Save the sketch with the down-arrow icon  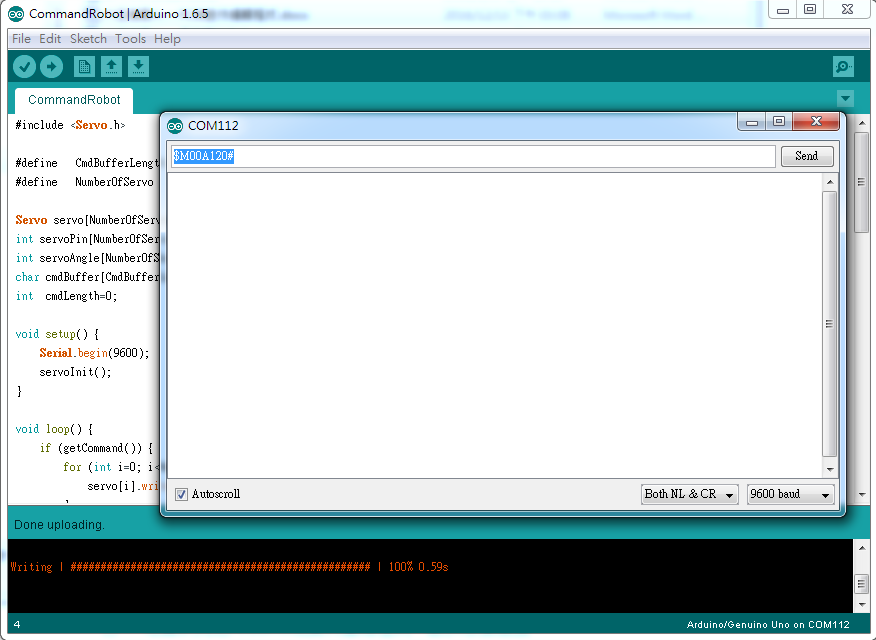138,66
